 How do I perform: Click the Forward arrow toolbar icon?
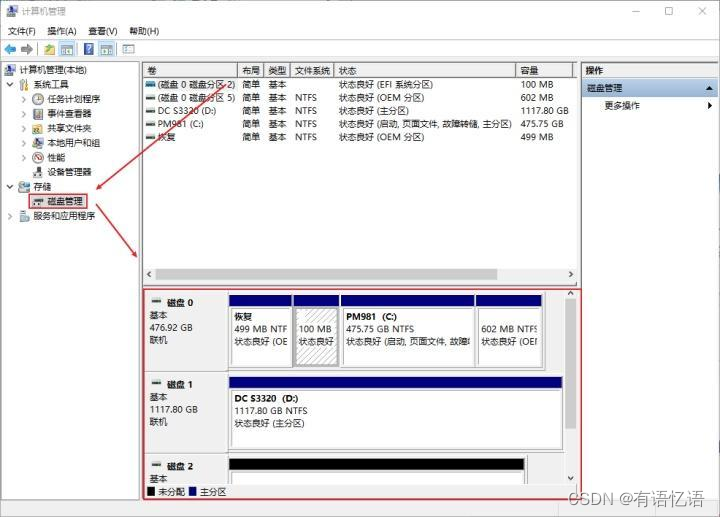tap(27, 49)
